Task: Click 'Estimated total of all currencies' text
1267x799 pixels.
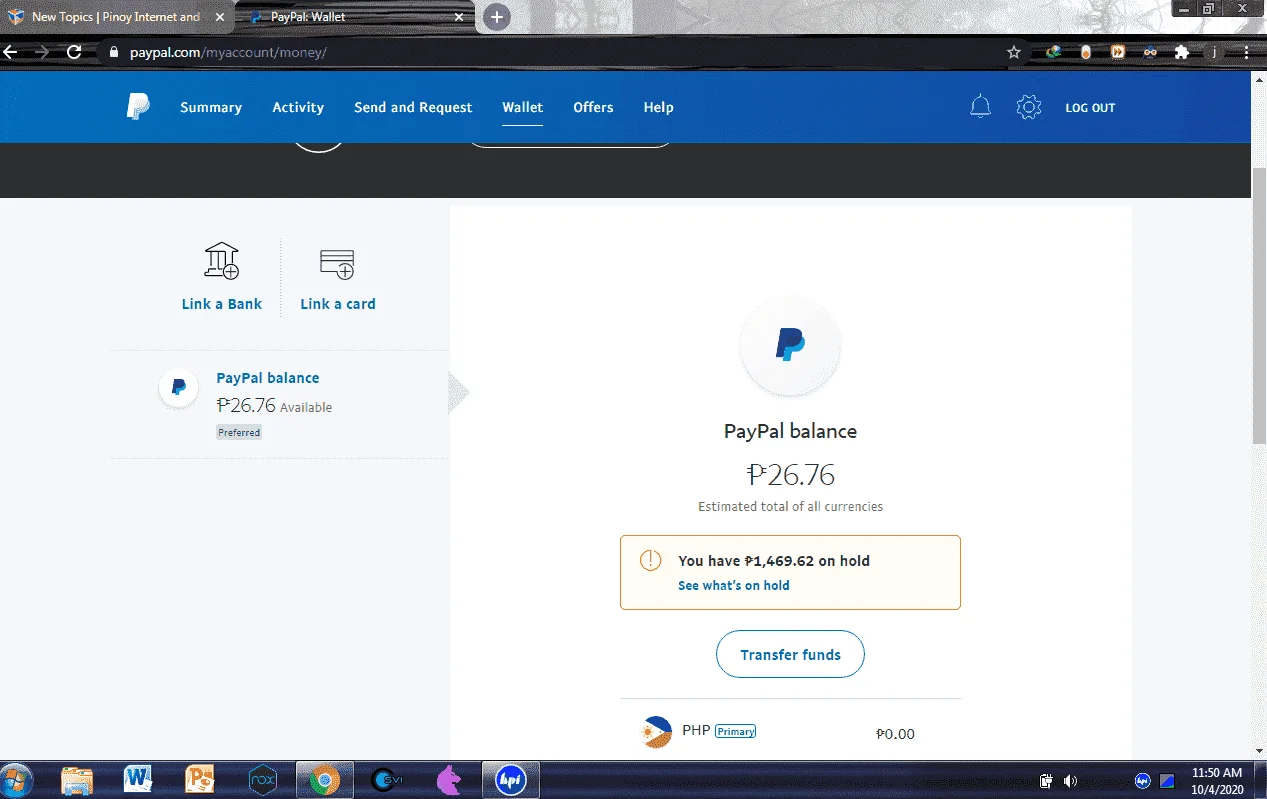Action: tap(790, 506)
